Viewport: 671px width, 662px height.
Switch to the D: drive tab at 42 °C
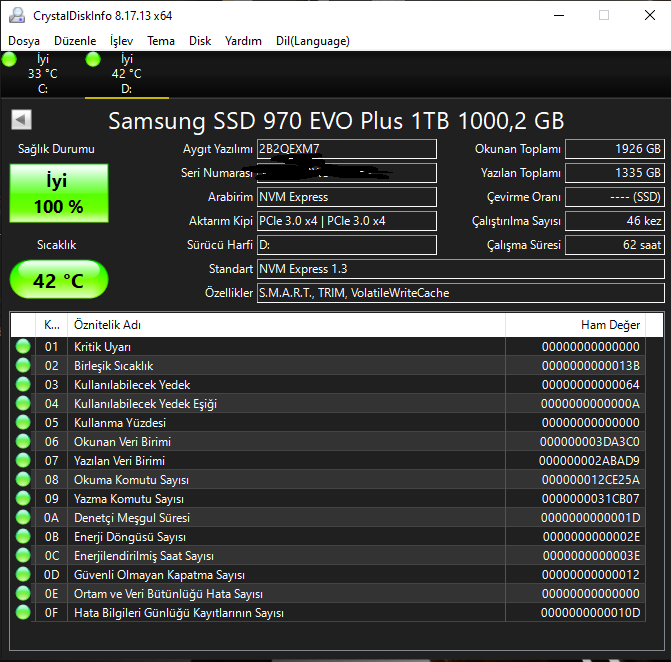pos(127,74)
